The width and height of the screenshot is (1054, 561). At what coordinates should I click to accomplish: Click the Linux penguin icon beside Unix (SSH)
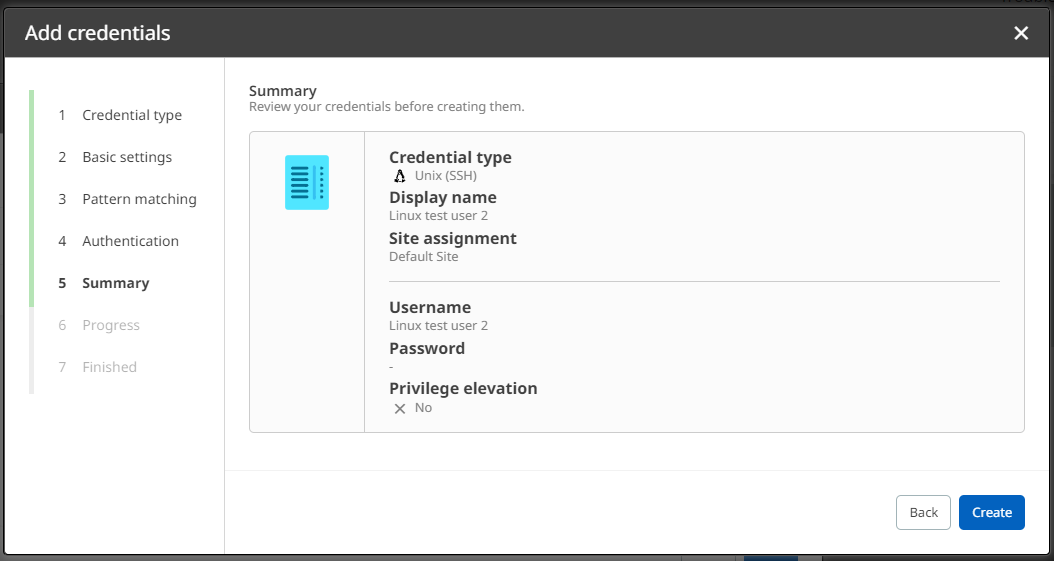(x=400, y=176)
